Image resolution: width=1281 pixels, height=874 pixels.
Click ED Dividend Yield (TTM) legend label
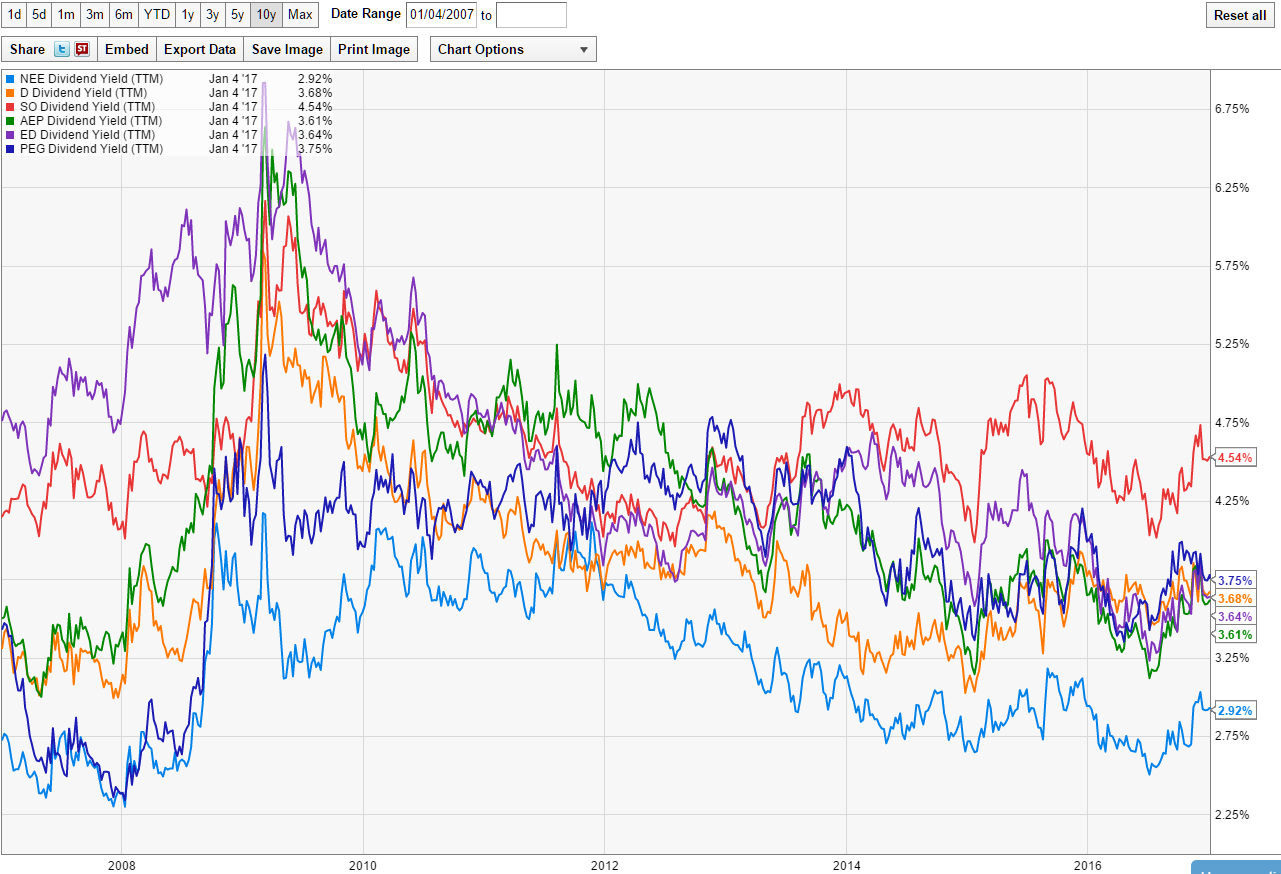pyautogui.click(x=87, y=135)
